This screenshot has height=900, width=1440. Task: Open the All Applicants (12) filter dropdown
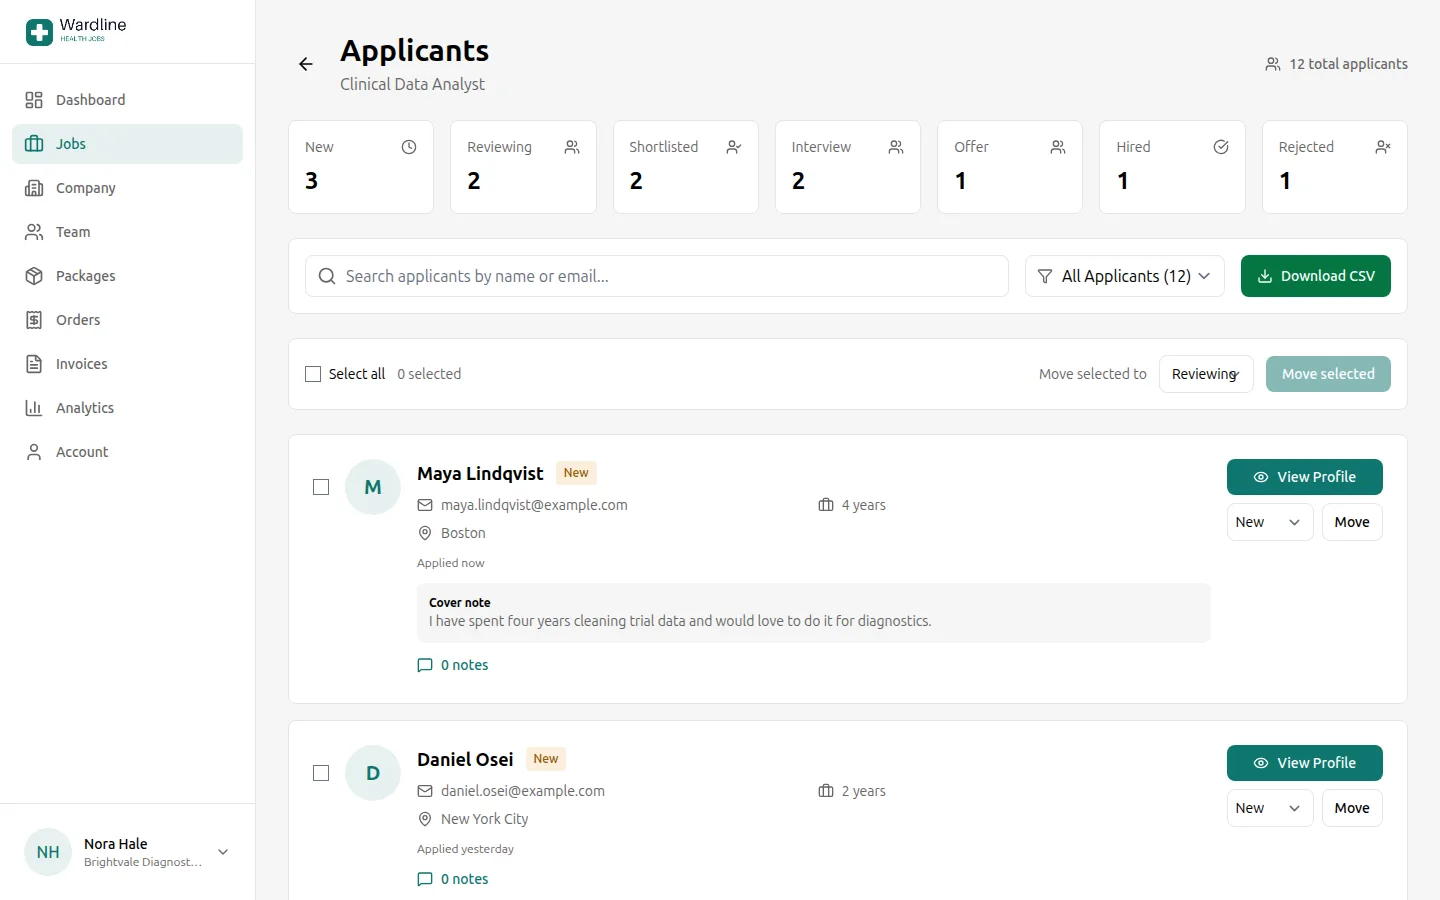[1125, 276]
